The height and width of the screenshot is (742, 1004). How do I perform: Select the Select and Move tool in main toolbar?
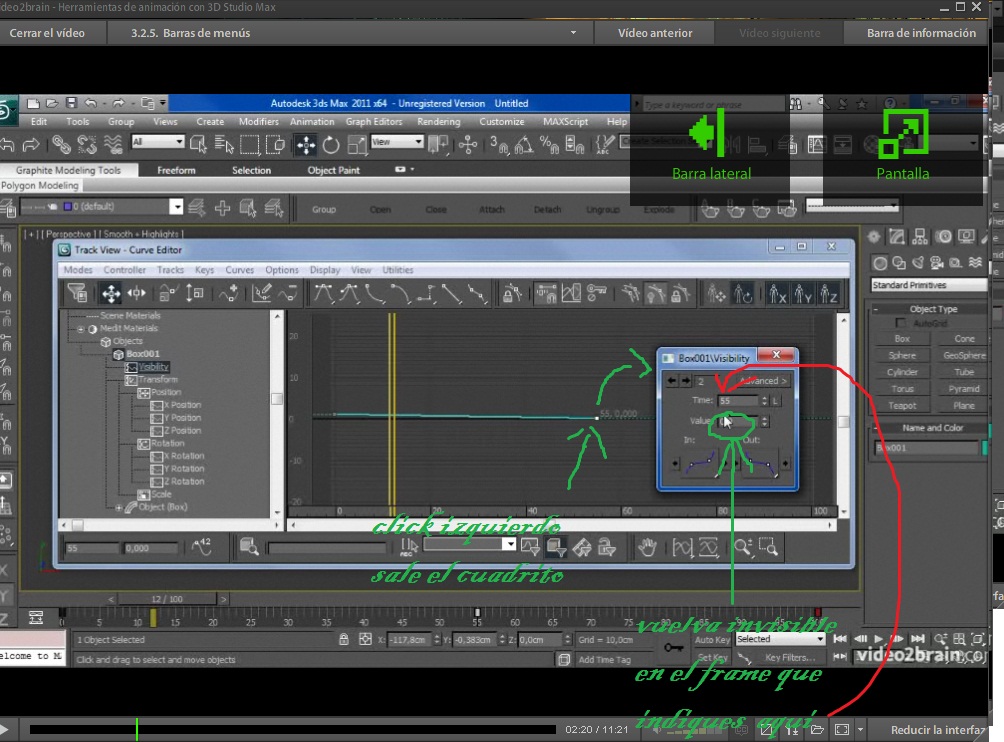click(305, 145)
